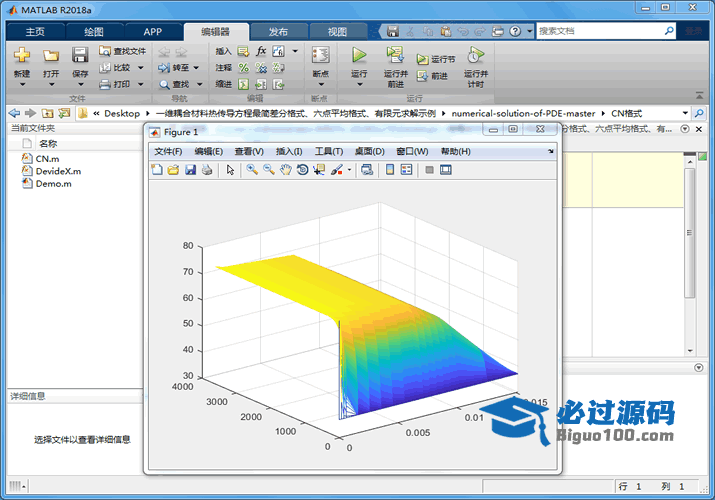This screenshot has width=715, height=500.
Task: Toggle the data cursor tool
Action: 319,170
